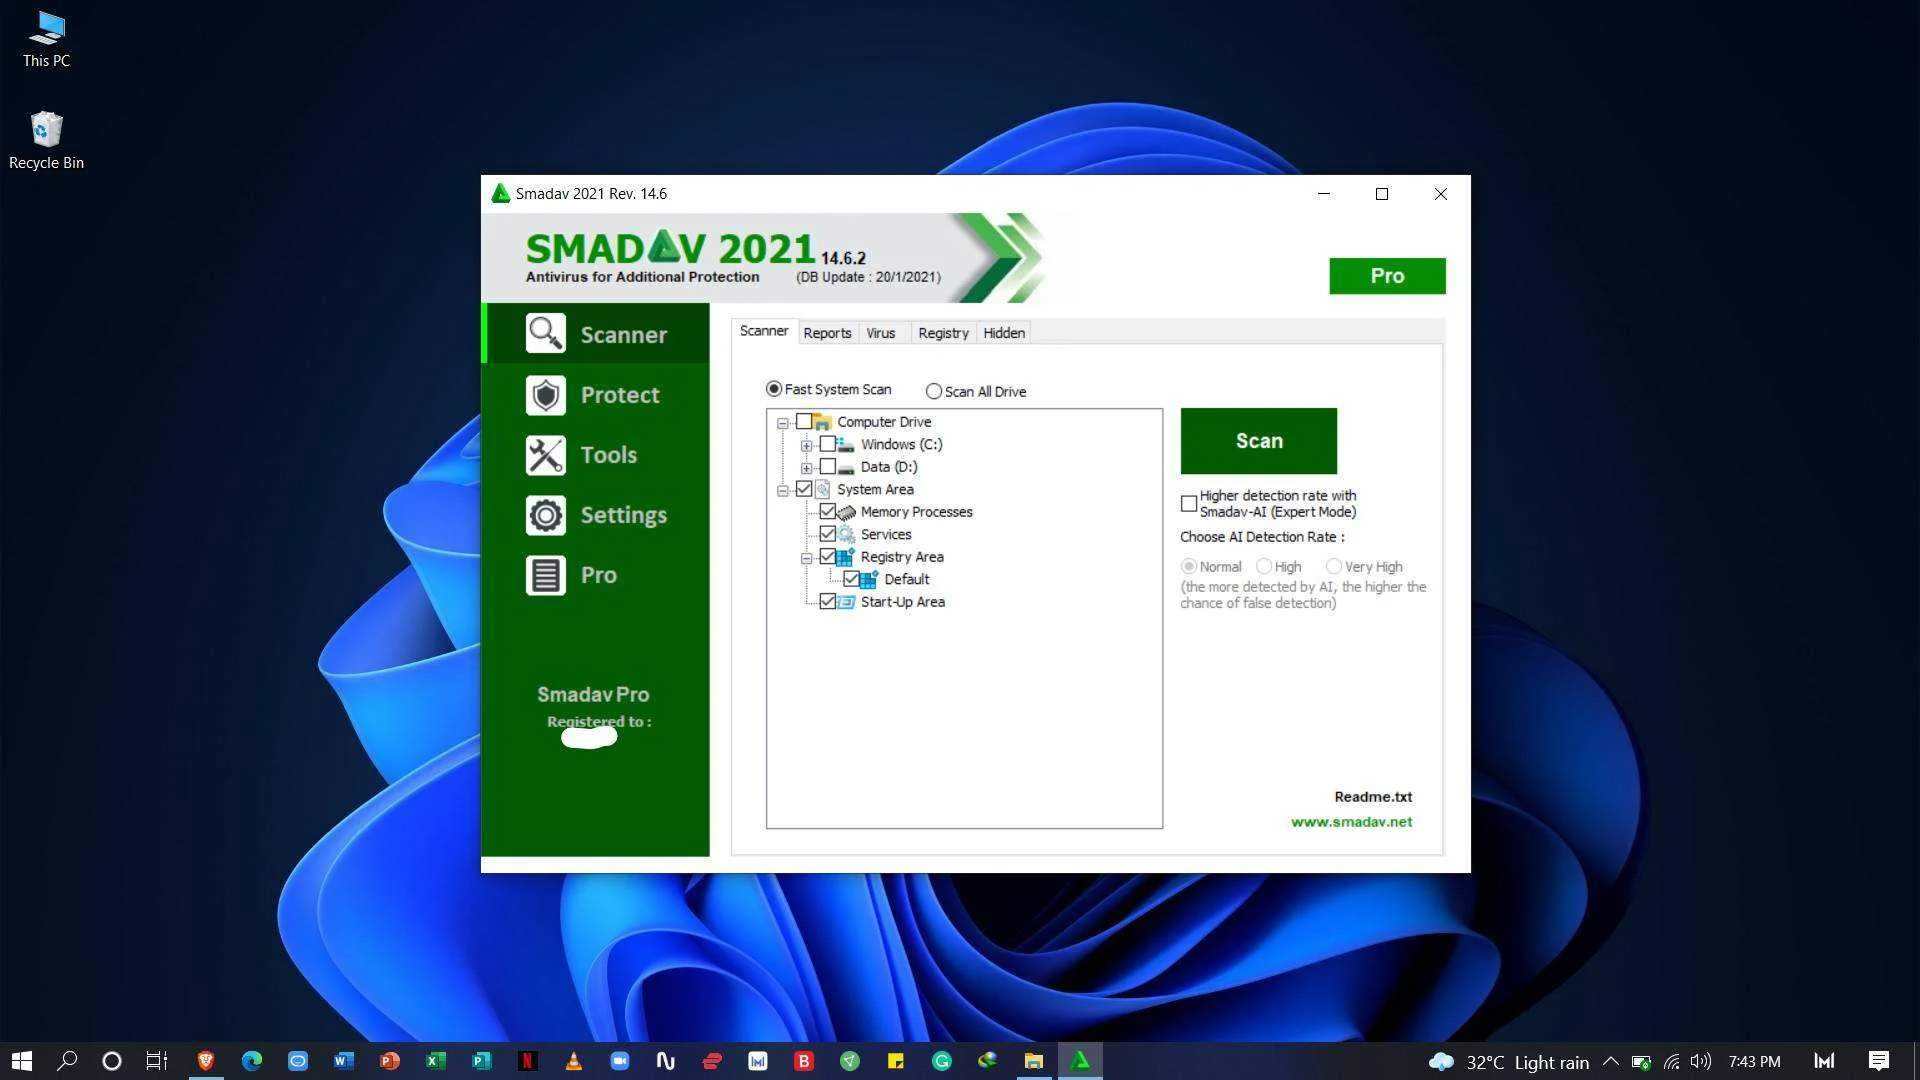Expand the Data (D:) tree node

[806, 468]
